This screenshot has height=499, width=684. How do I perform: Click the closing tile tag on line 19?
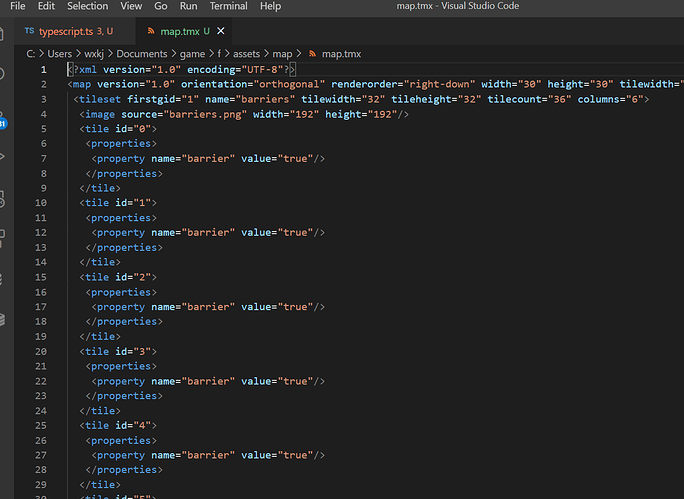coord(100,336)
